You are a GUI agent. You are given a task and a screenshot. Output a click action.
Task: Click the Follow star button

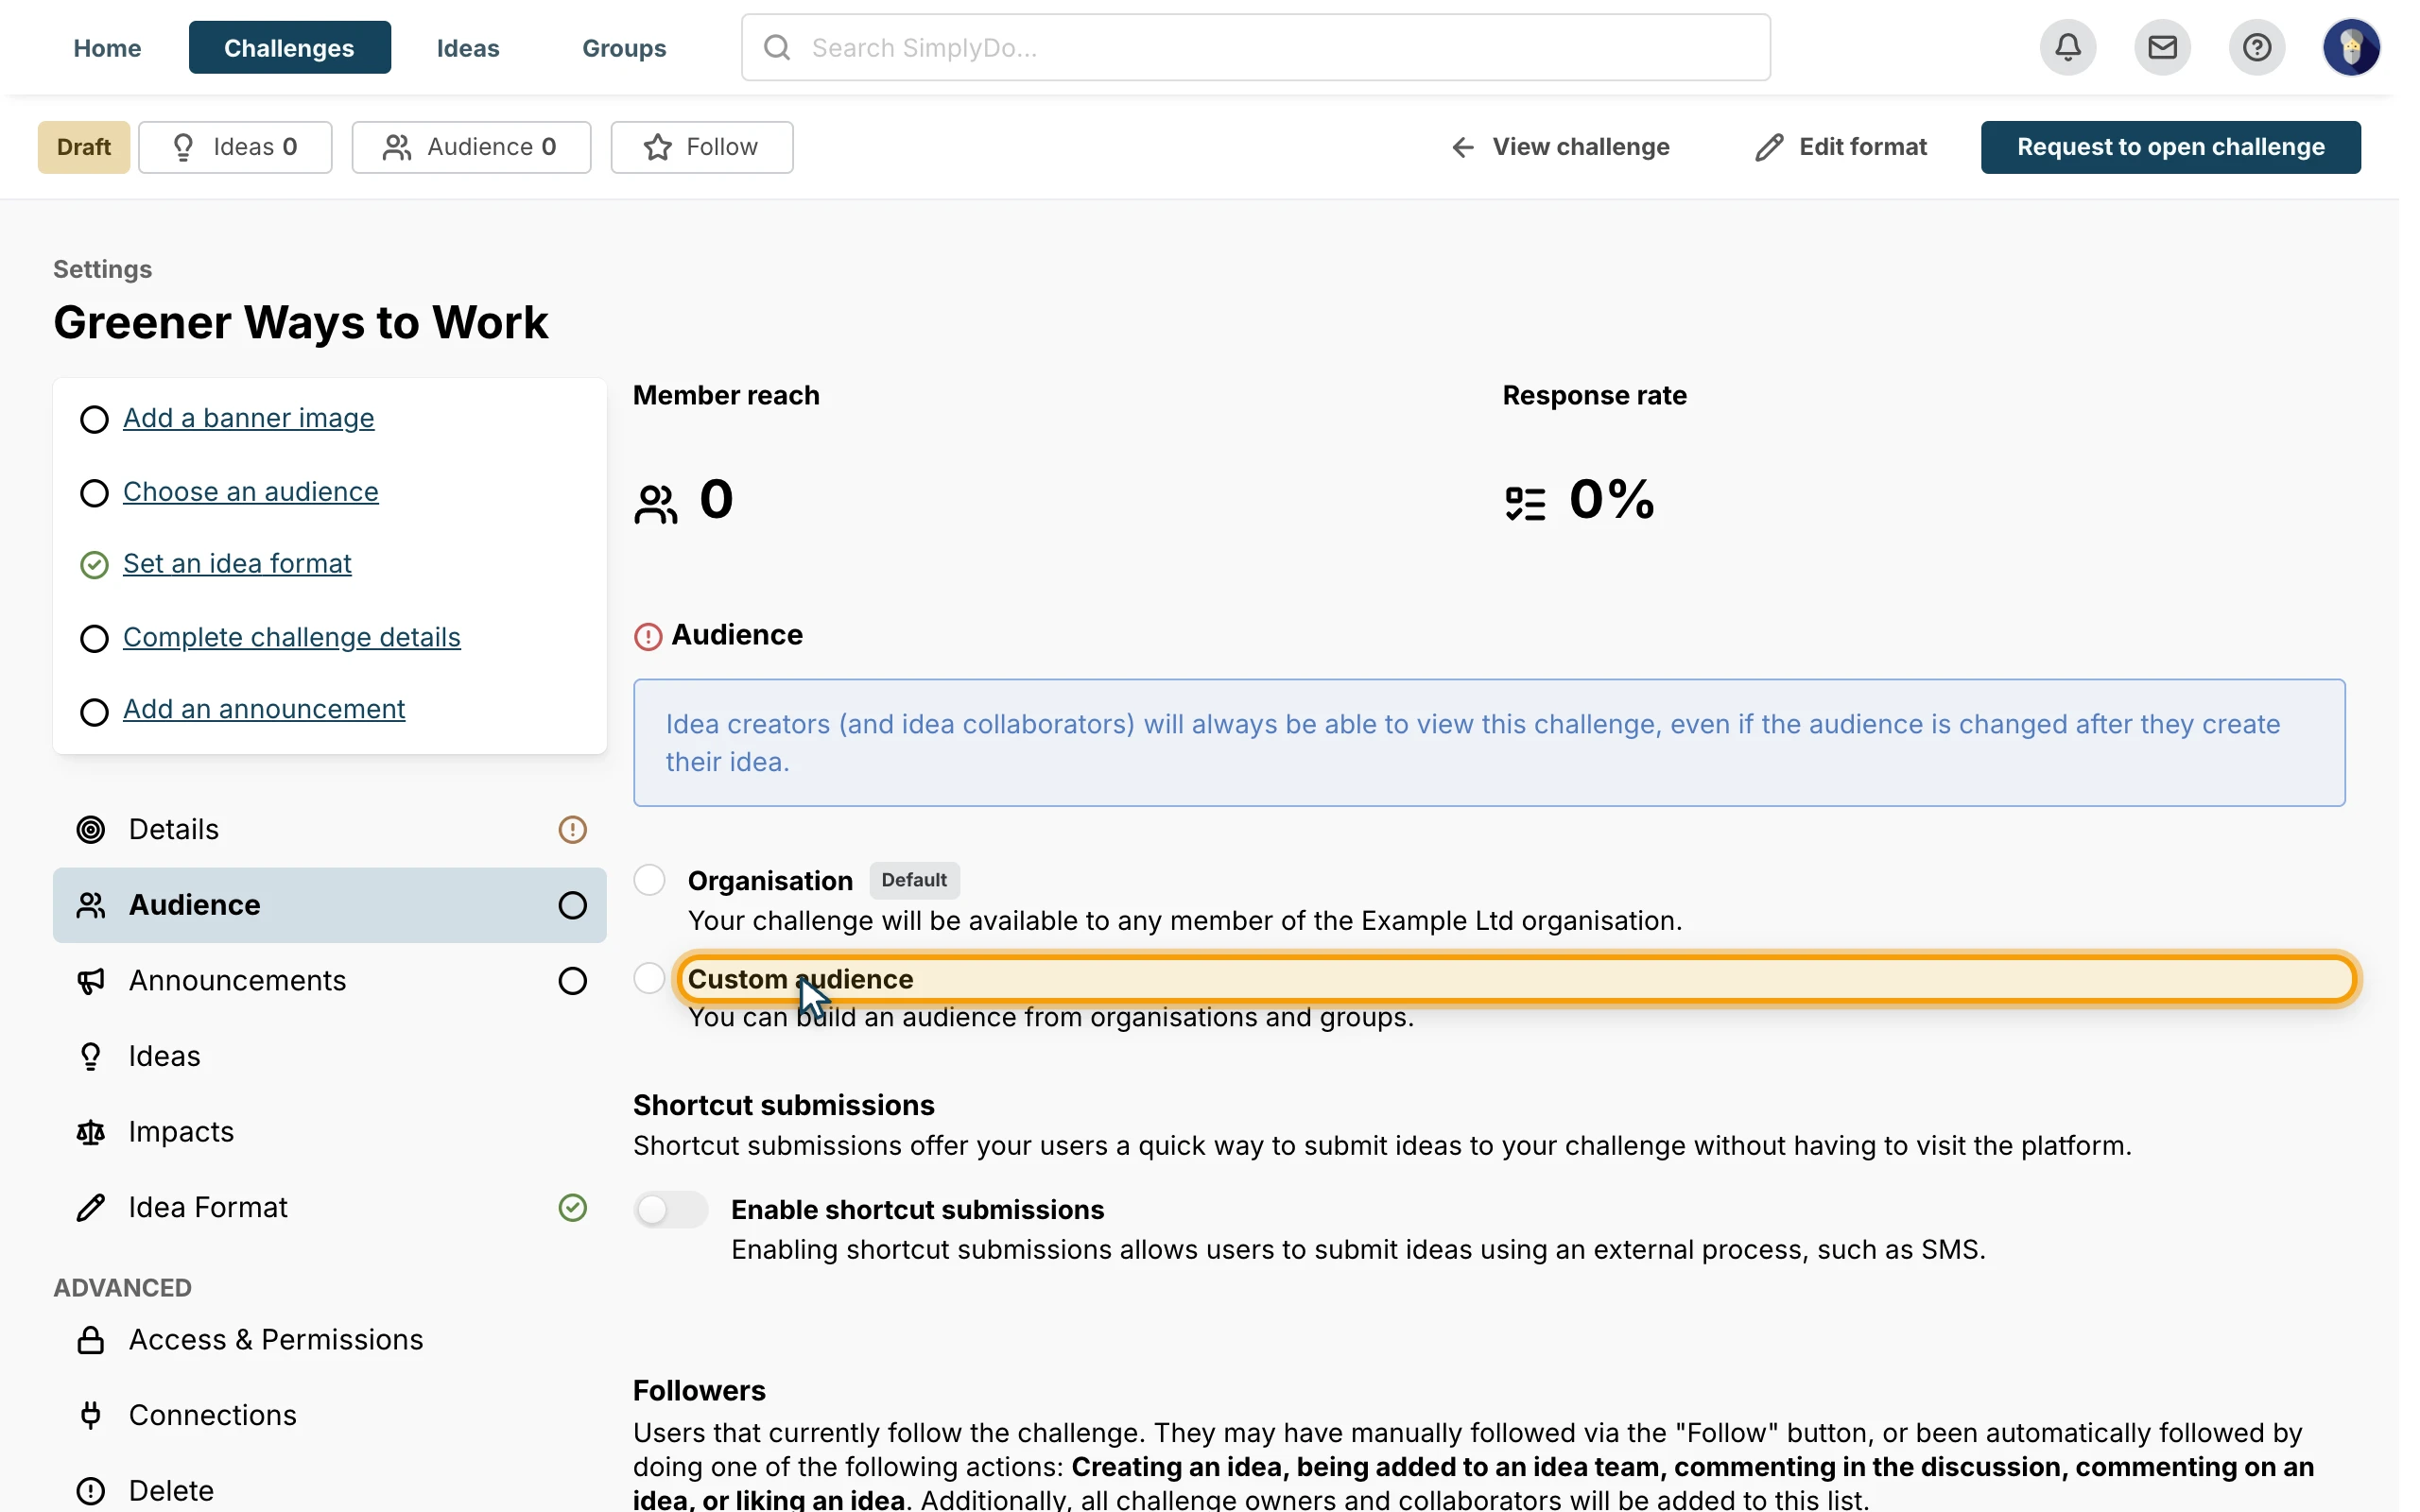click(702, 147)
